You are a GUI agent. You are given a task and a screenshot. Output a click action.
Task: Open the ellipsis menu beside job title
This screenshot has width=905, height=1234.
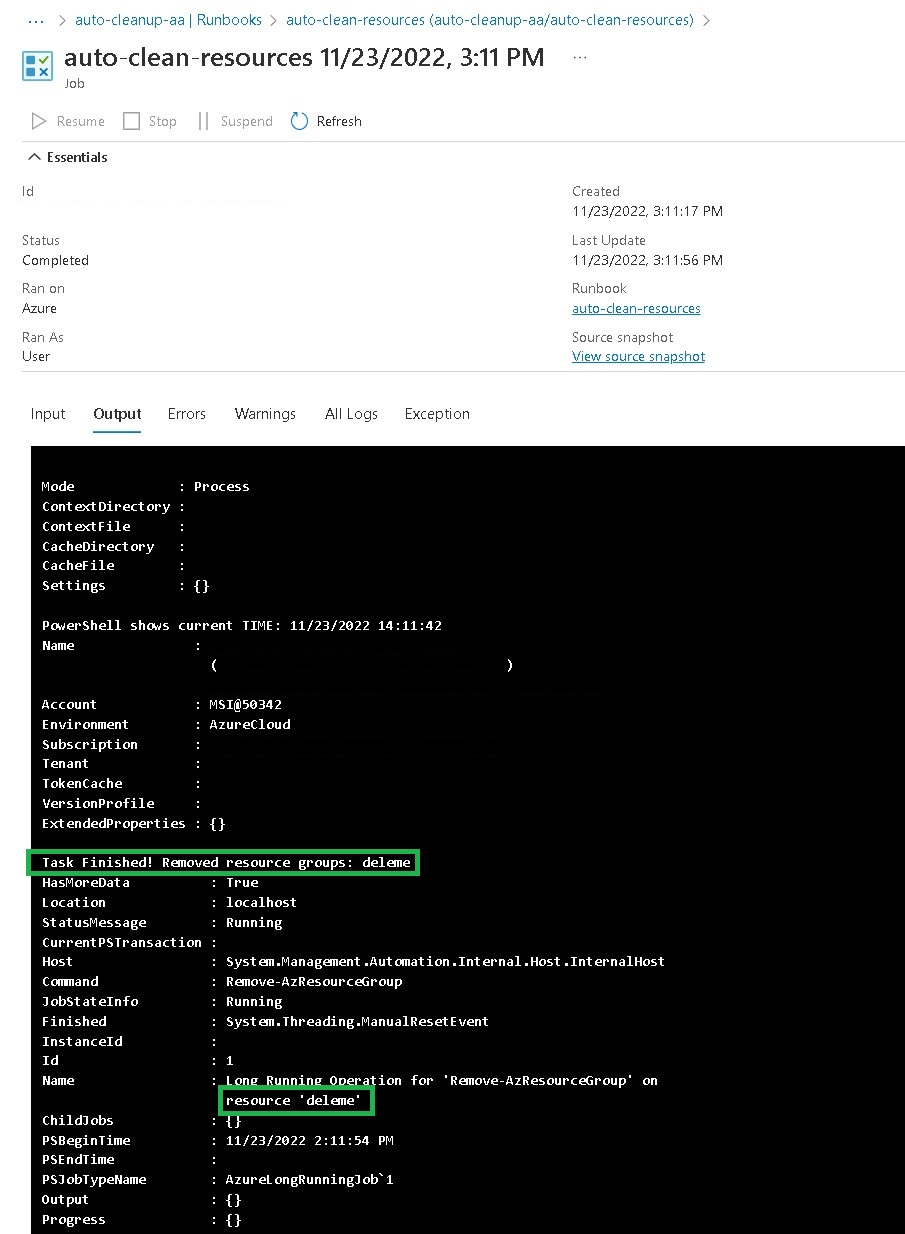tap(579, 58)
